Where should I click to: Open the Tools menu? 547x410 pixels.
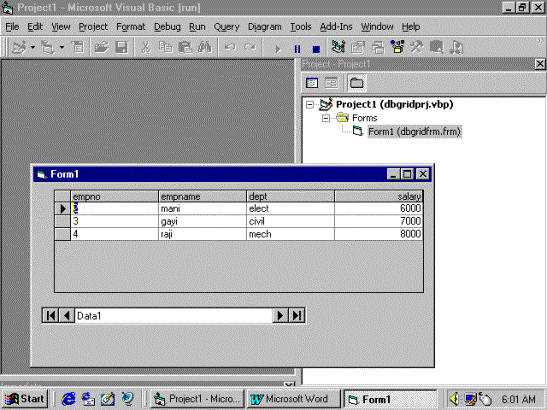click(301, 27)
